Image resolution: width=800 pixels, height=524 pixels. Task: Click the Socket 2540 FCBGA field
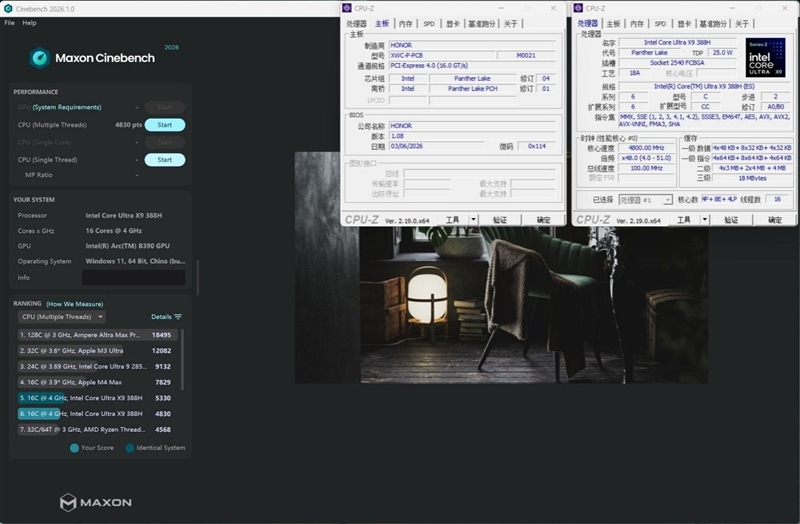(677, 63)
